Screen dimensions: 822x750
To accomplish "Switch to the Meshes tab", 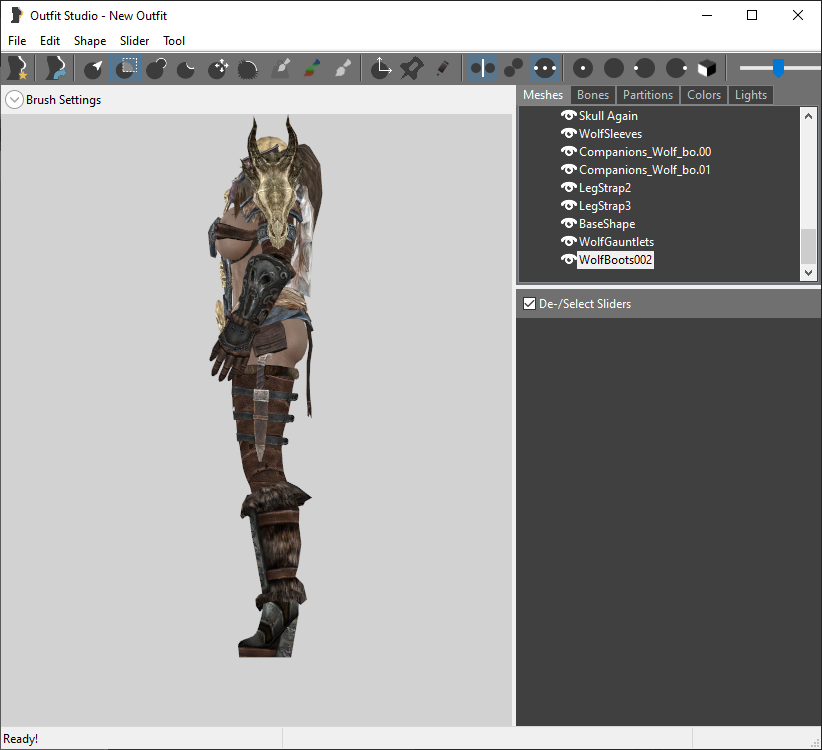I will (x=543, y=95).
